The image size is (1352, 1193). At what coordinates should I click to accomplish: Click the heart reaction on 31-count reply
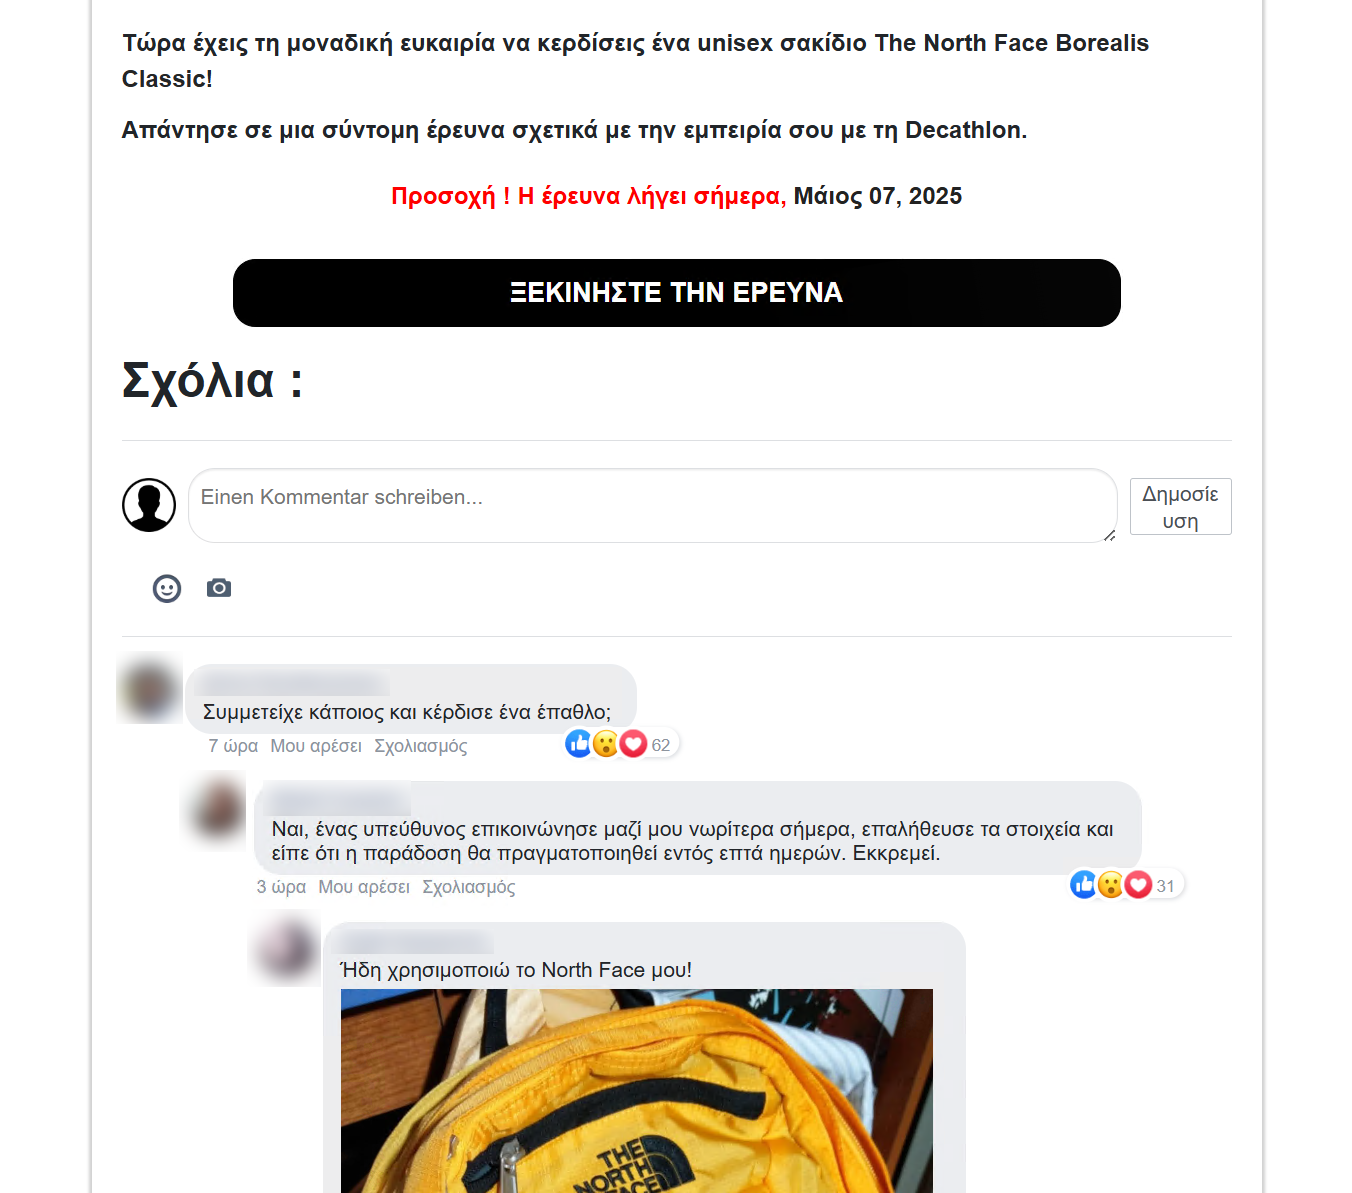coord(1138,885)
